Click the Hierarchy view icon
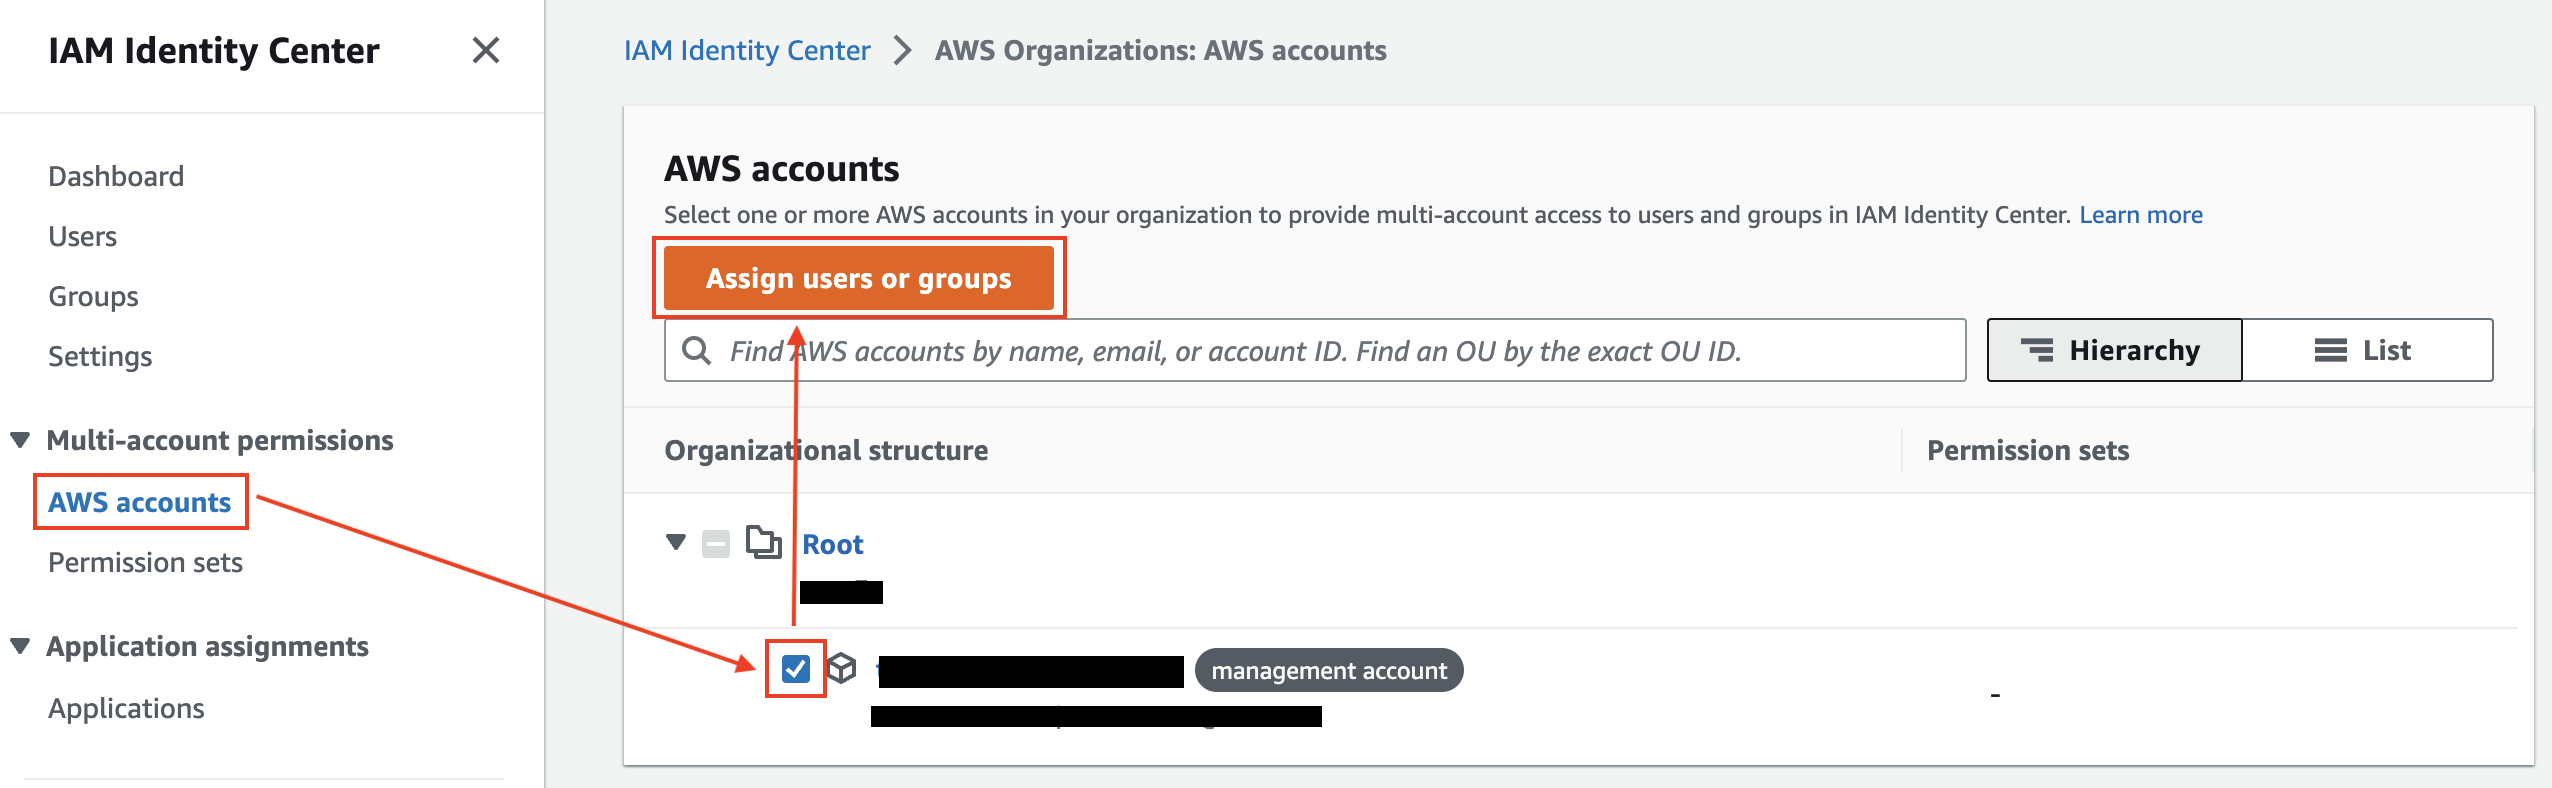The width and height of the screenshot is (2552, 788). pos(2037,350)
